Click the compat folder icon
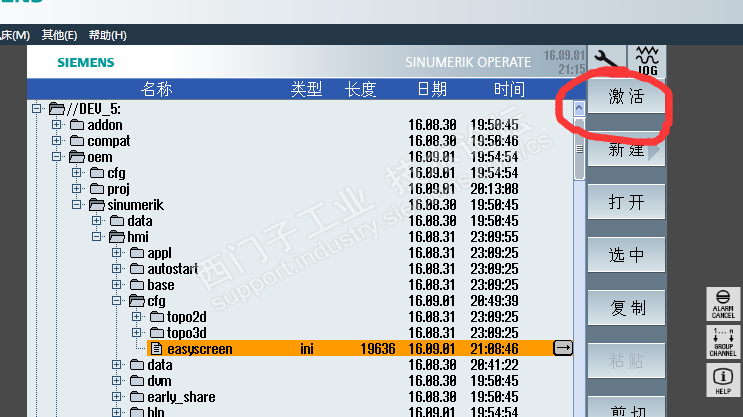Screen dimensions: 743x417 [x=77, y=141]
